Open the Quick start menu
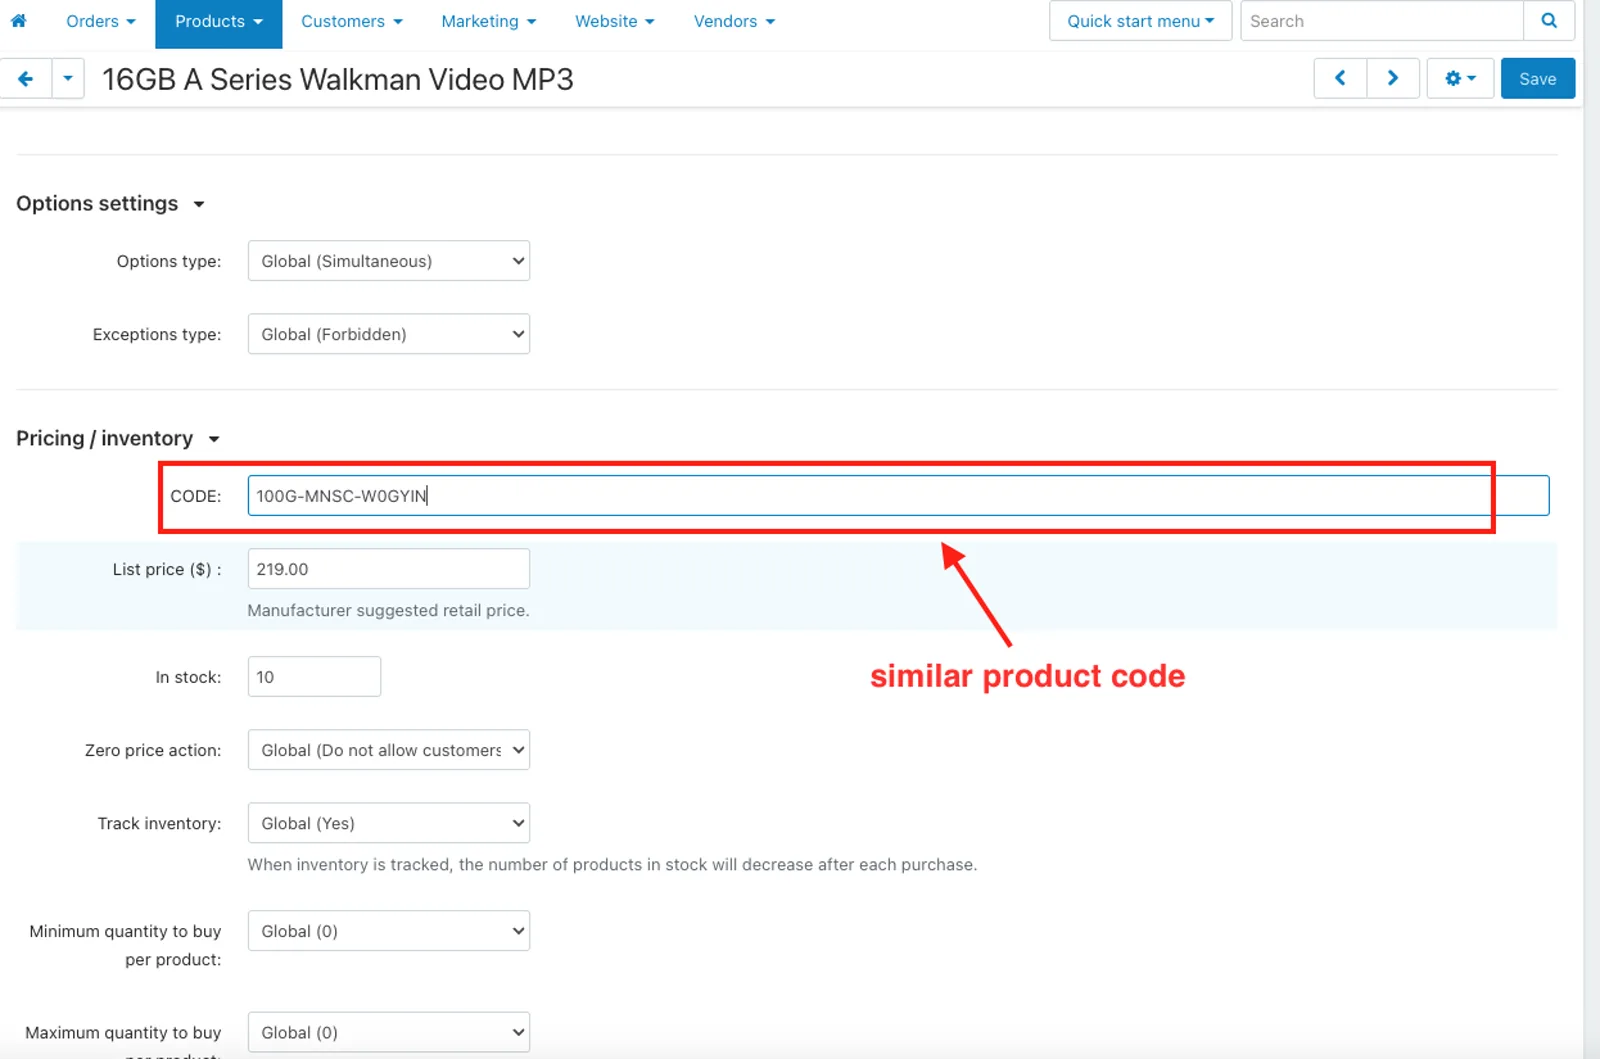Viewport: 1600px width, 1059px height. 1140,21
